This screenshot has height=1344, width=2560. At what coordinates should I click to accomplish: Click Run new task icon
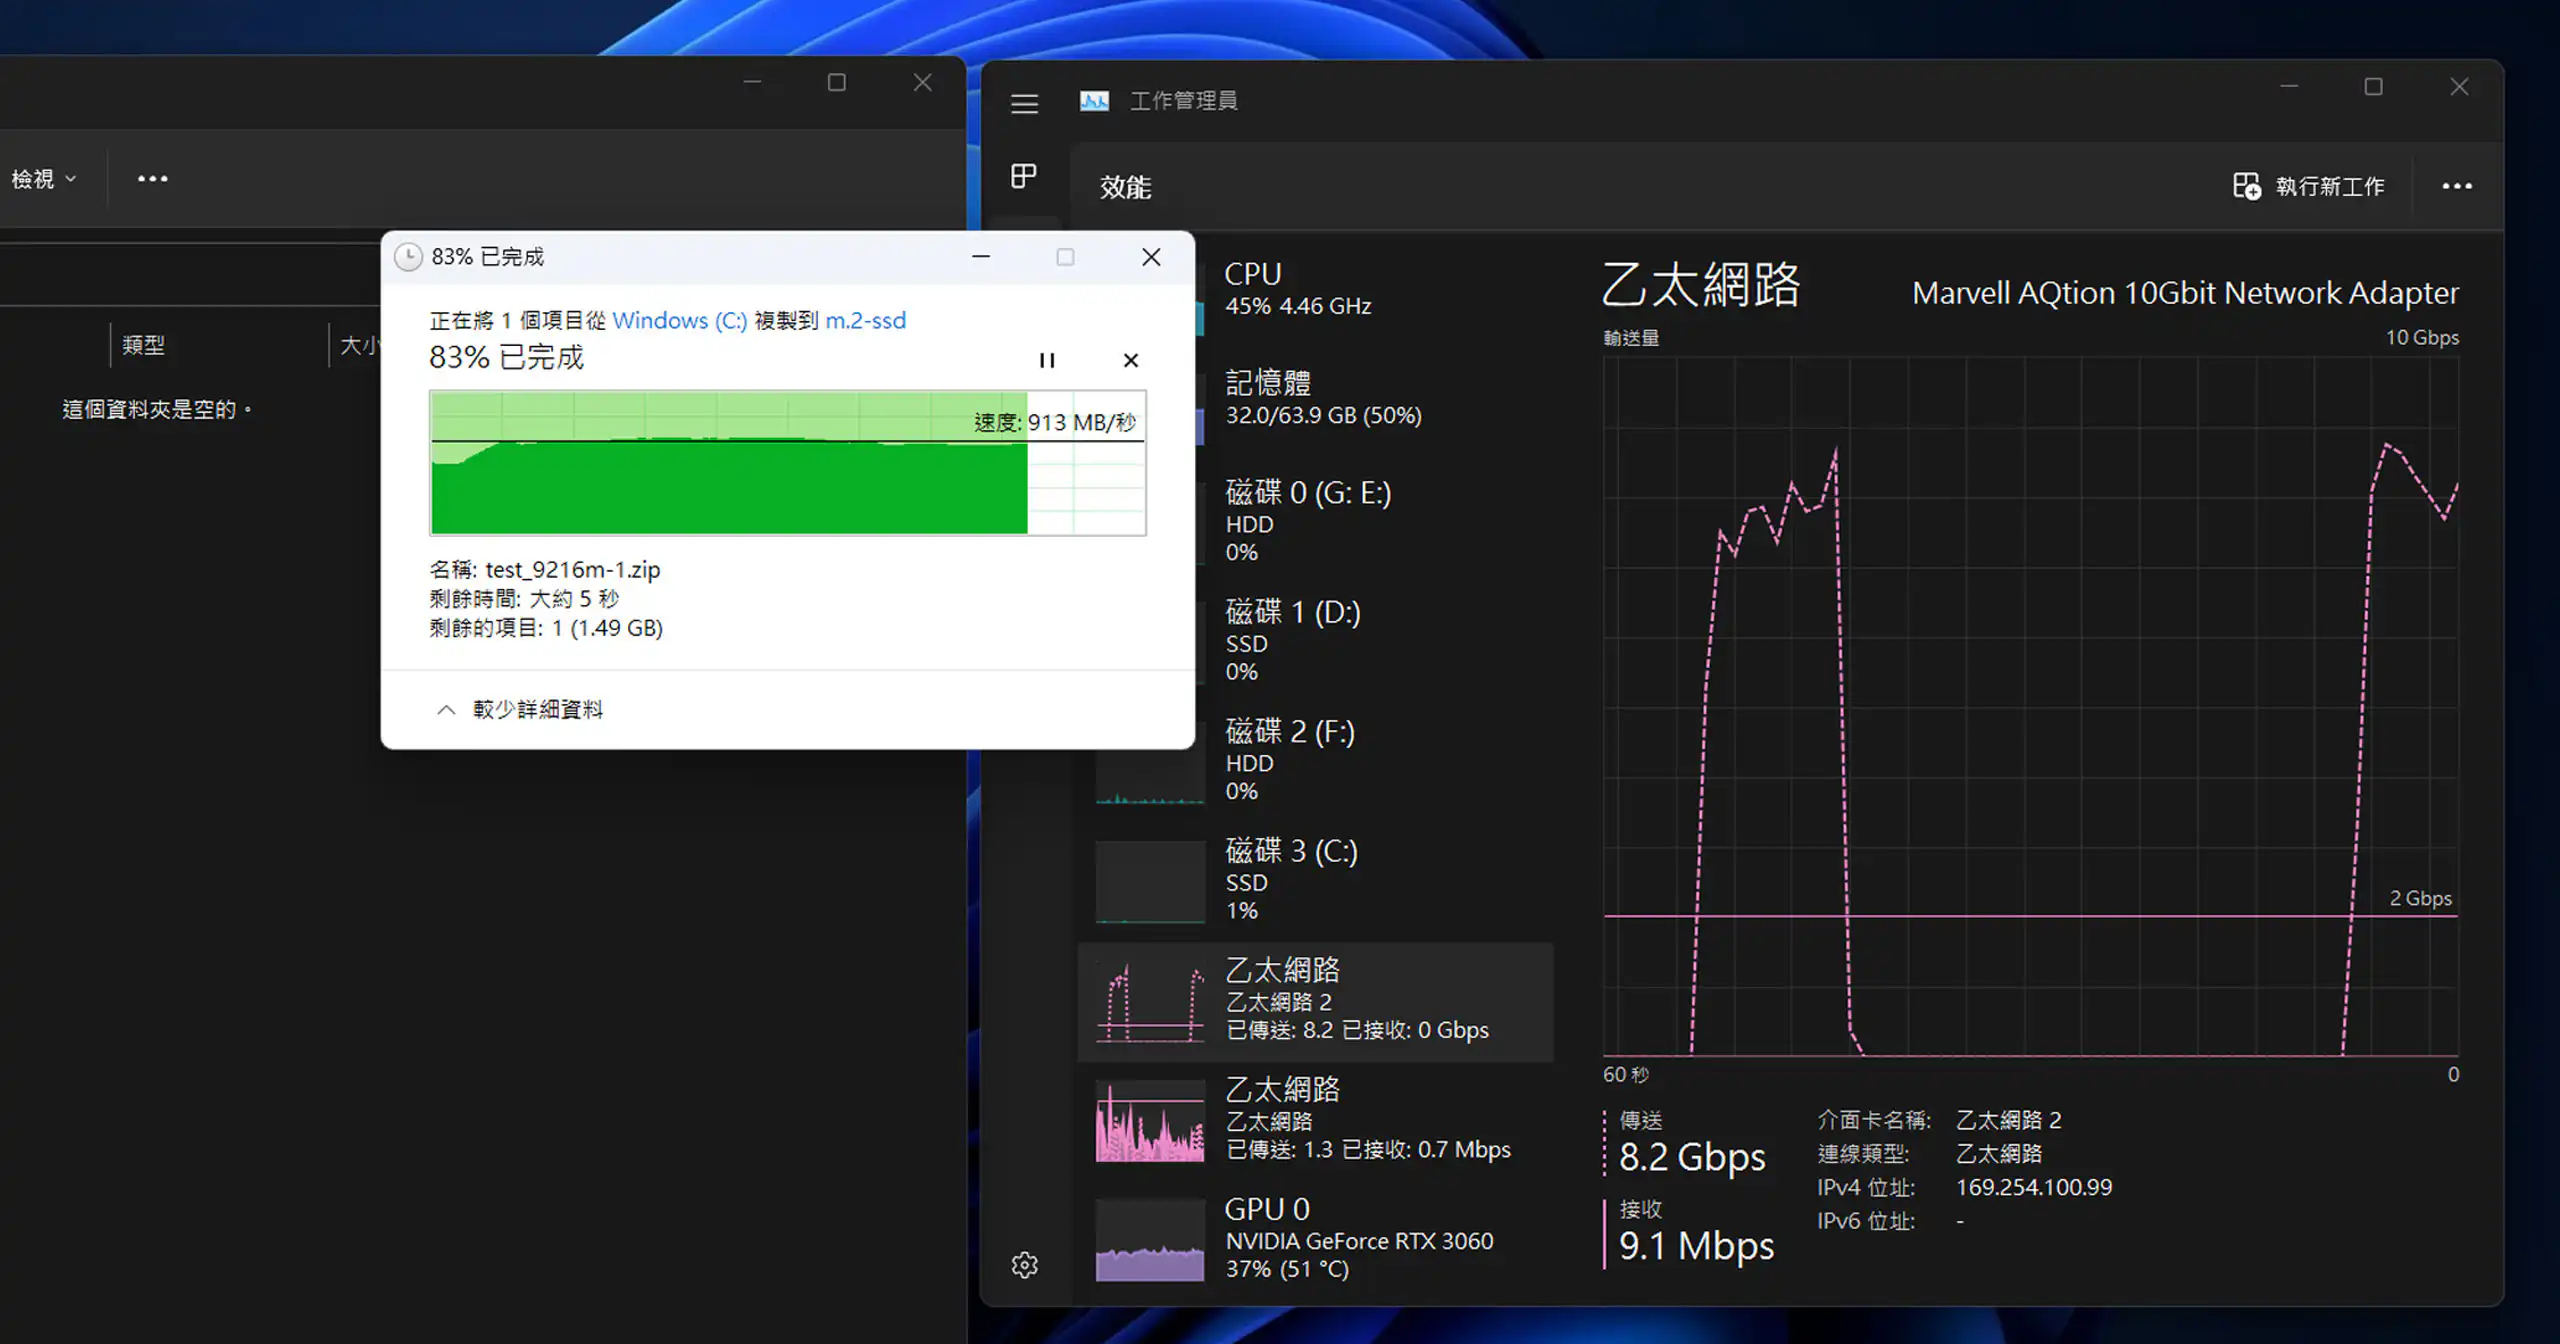2246,186
